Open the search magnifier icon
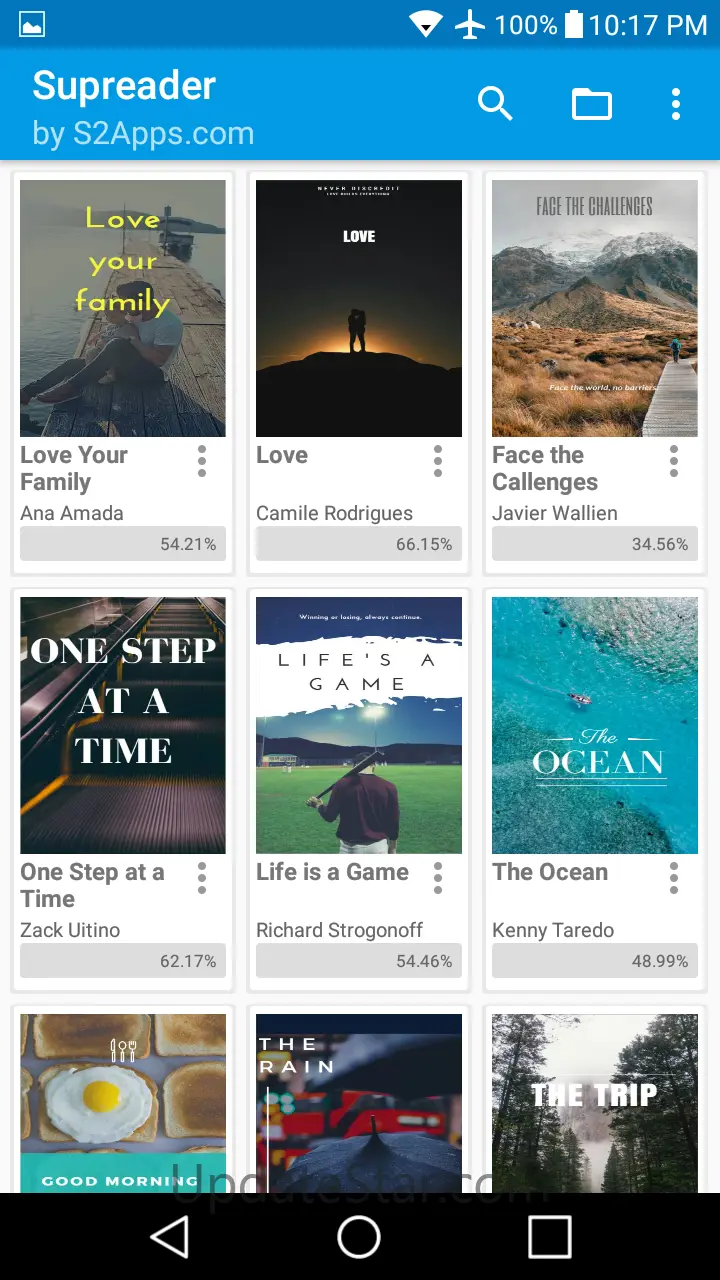720x1280 pixels. (x=495, y=103)
